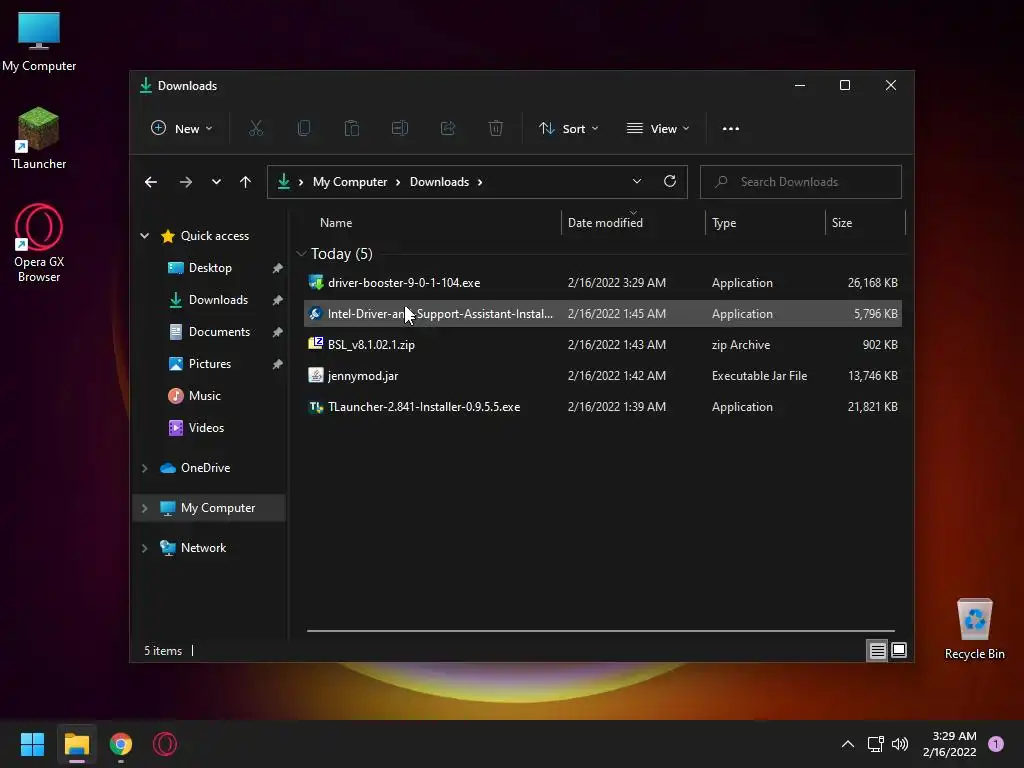Click the Copy icon in toolbar

(304, 129)
